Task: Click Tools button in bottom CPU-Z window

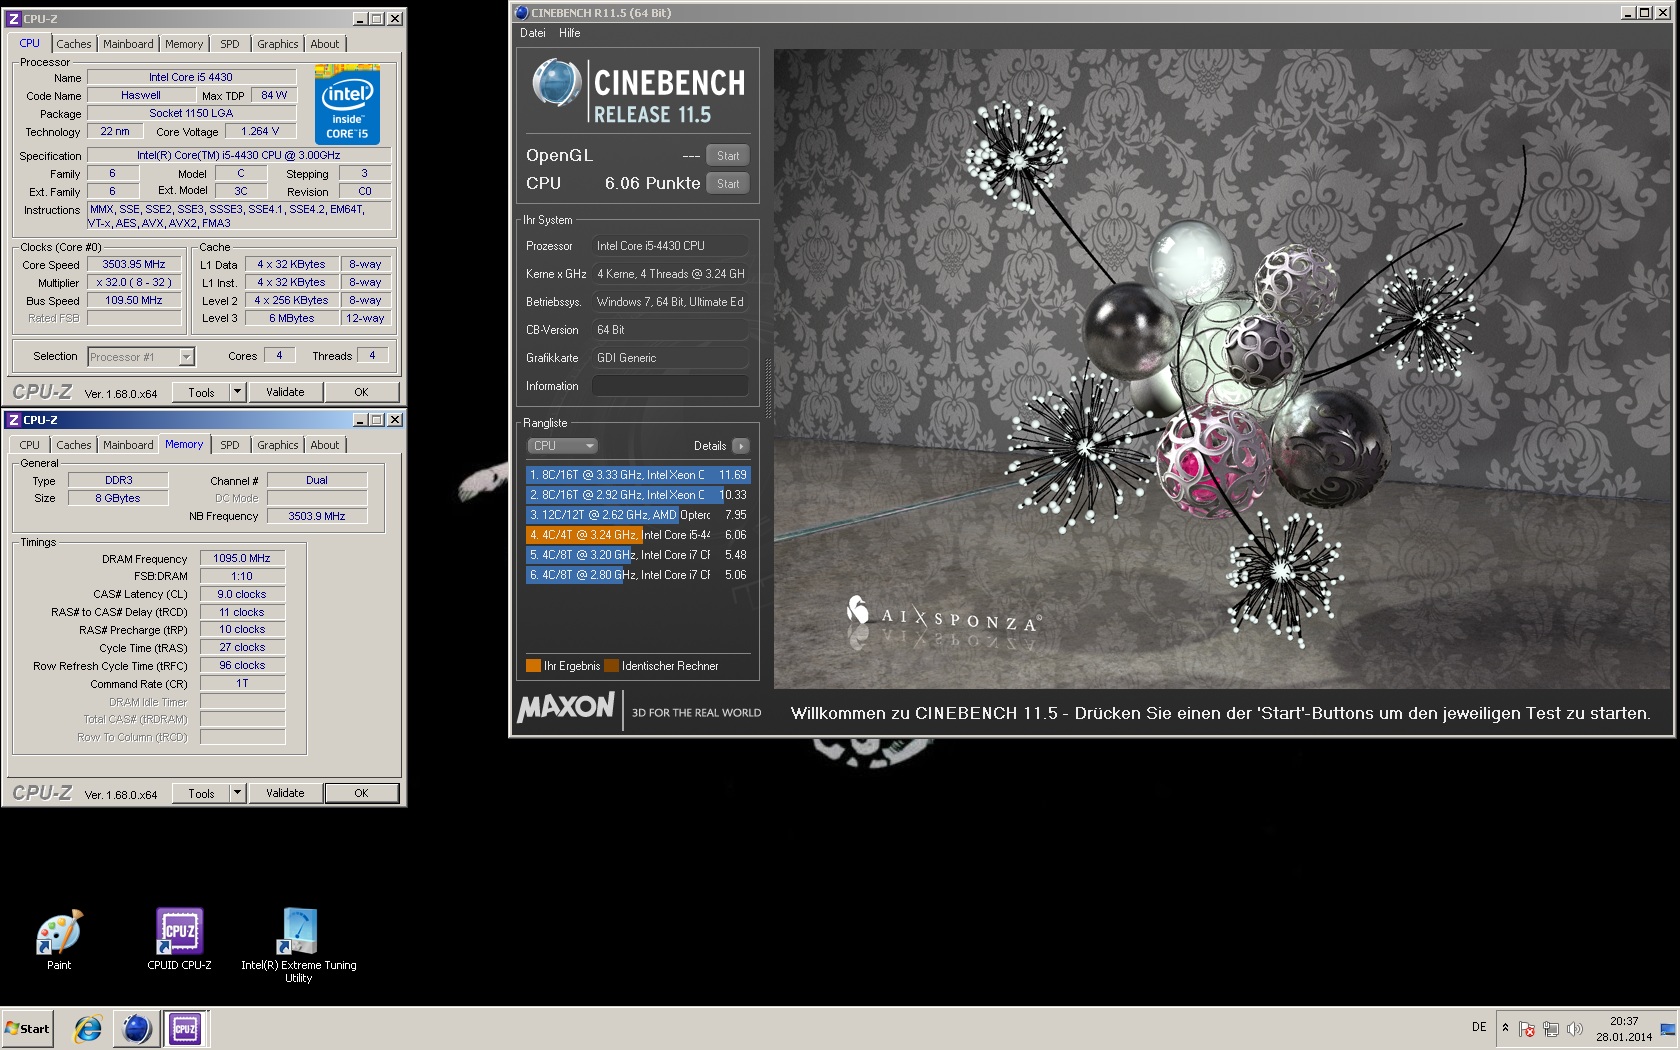Action: coord(201,793)
